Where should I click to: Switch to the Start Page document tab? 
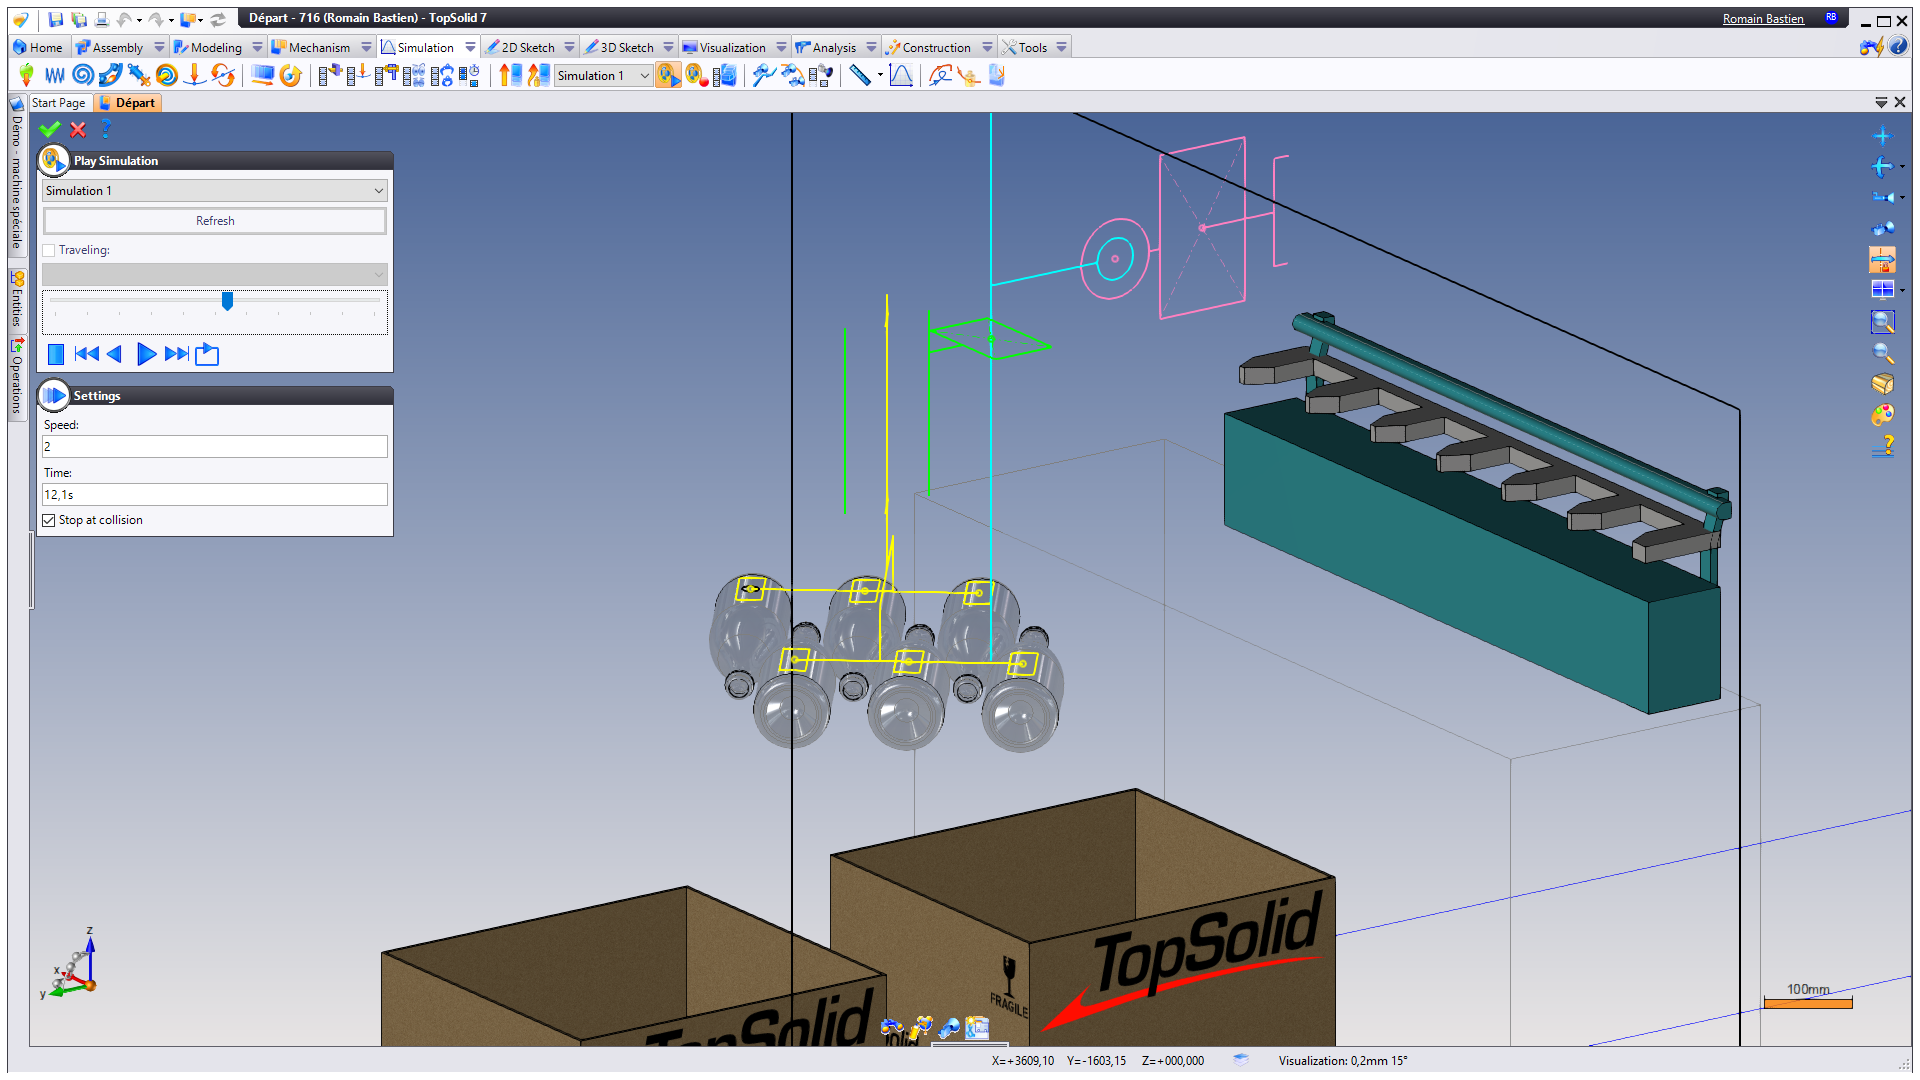(59, 103)
